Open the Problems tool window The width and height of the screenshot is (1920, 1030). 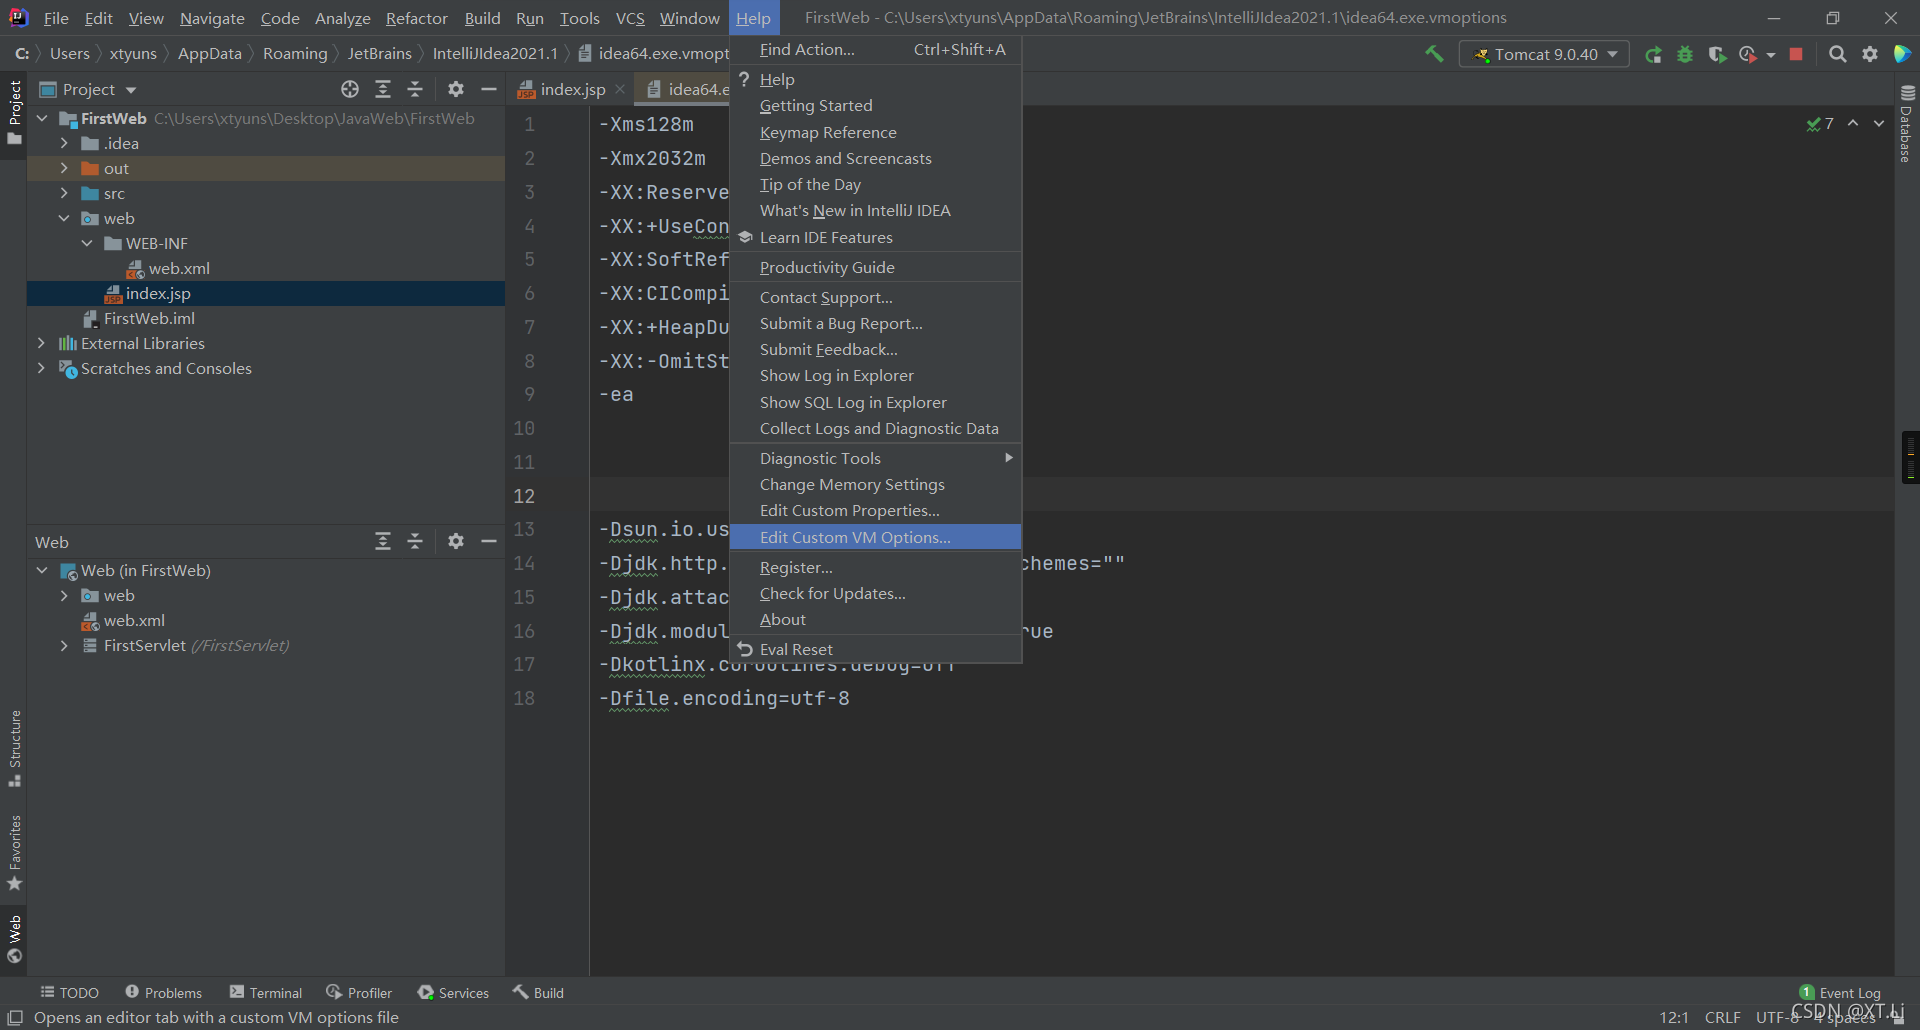[164, 992]
